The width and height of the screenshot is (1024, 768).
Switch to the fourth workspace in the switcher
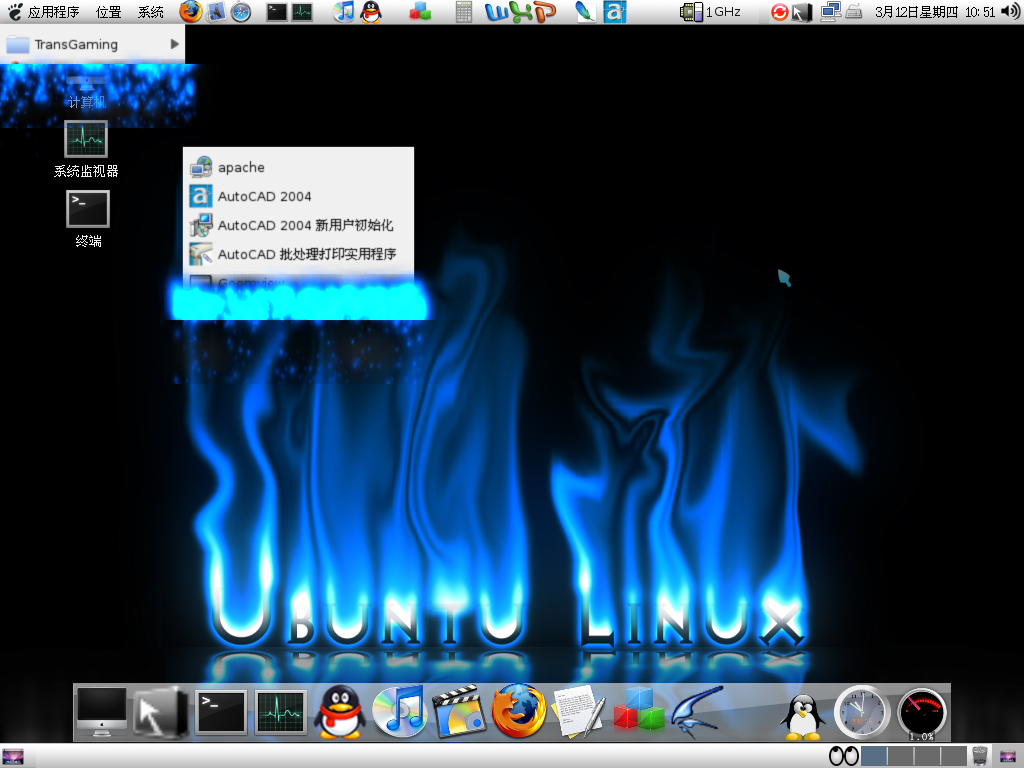pos(952,756)
